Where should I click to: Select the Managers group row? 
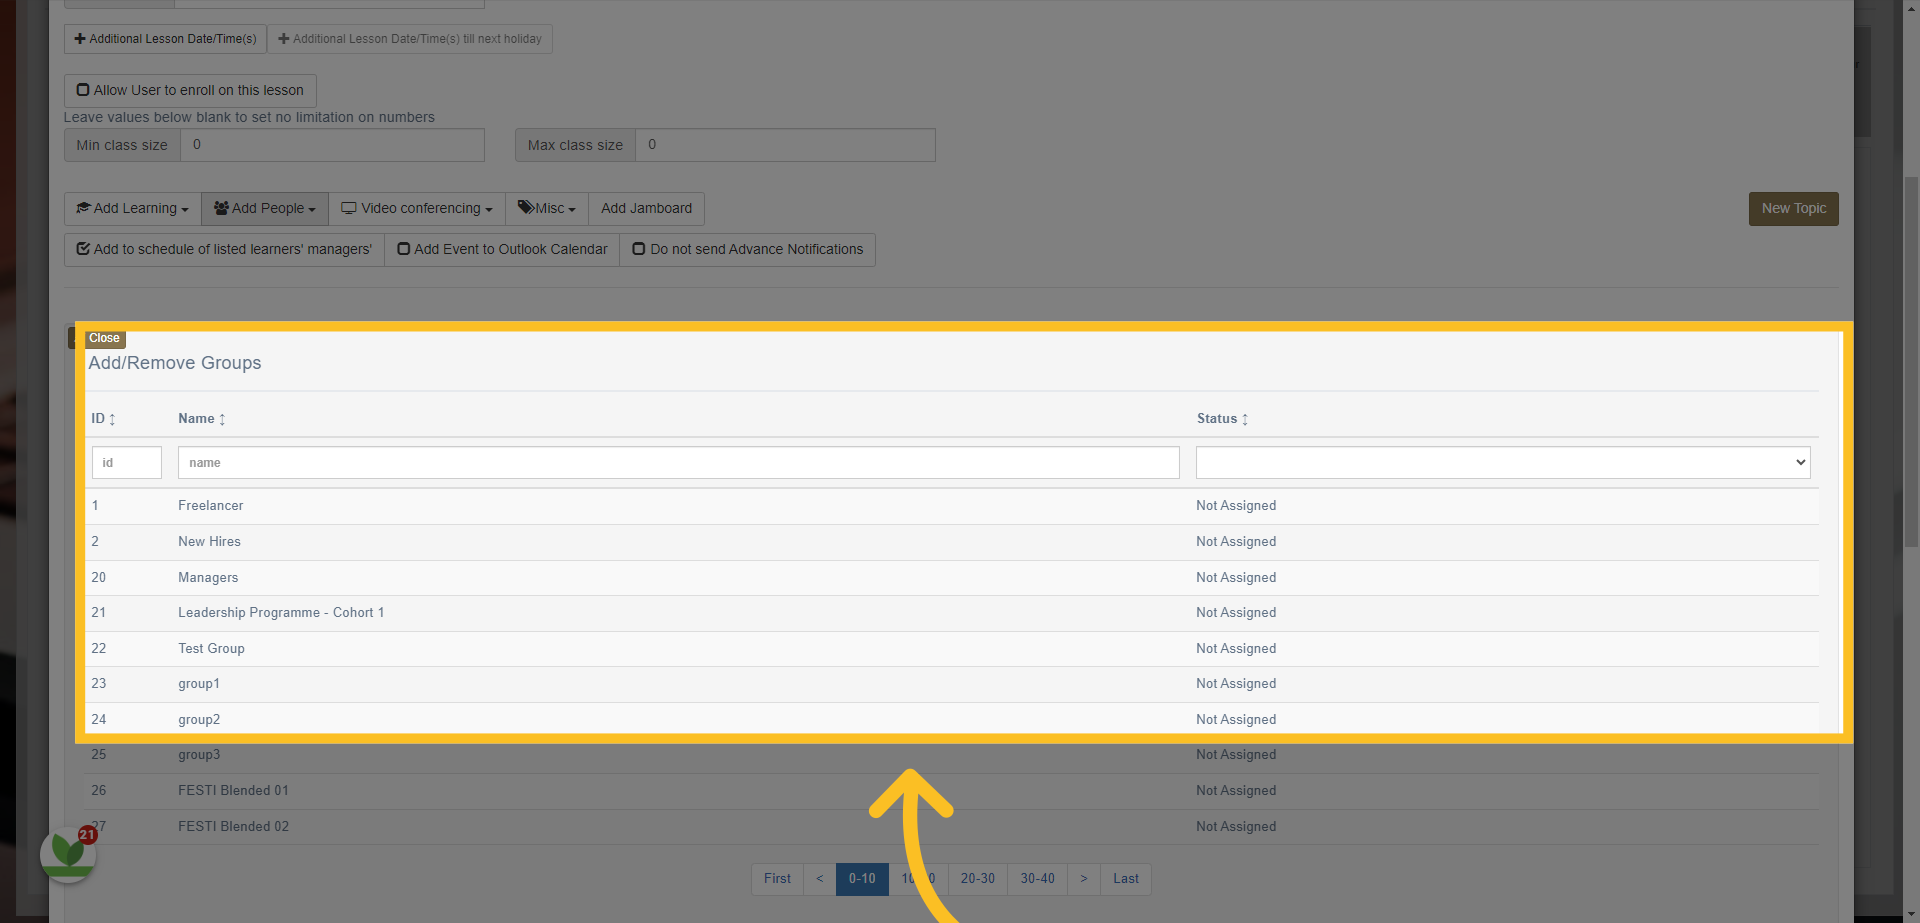(952, 578)
